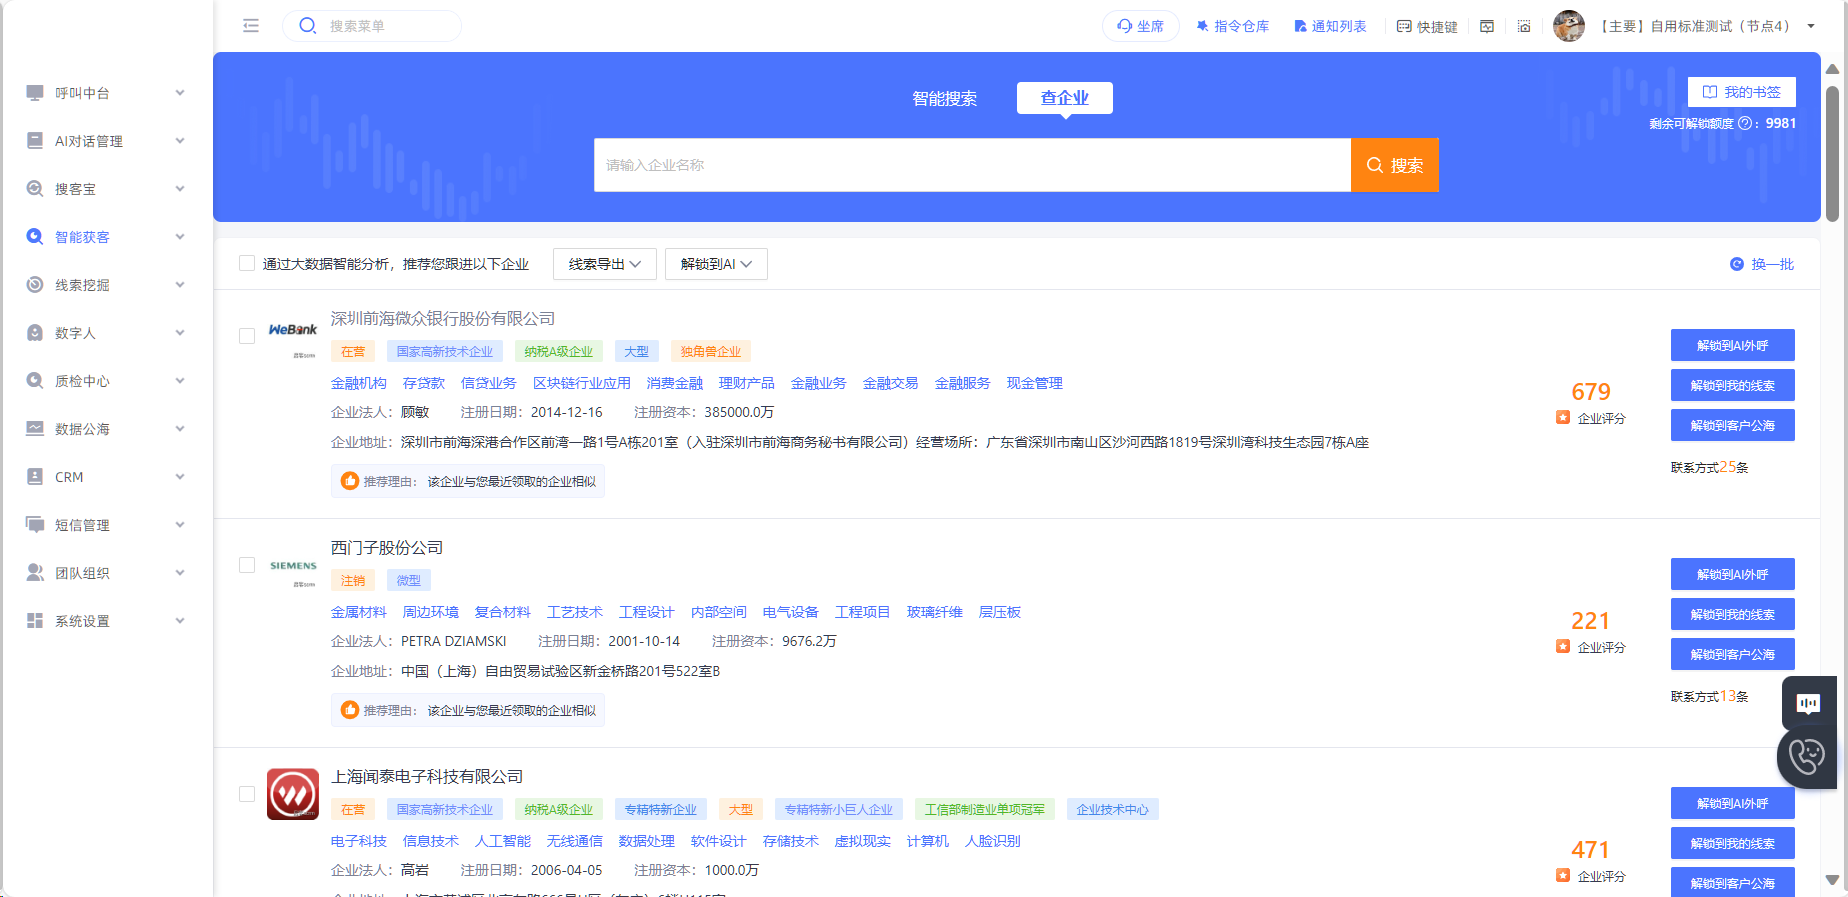Open the 质检中心 menu item
This screenshot has height=897, width=1848.
pyautogui.click(x=106, y=381)
